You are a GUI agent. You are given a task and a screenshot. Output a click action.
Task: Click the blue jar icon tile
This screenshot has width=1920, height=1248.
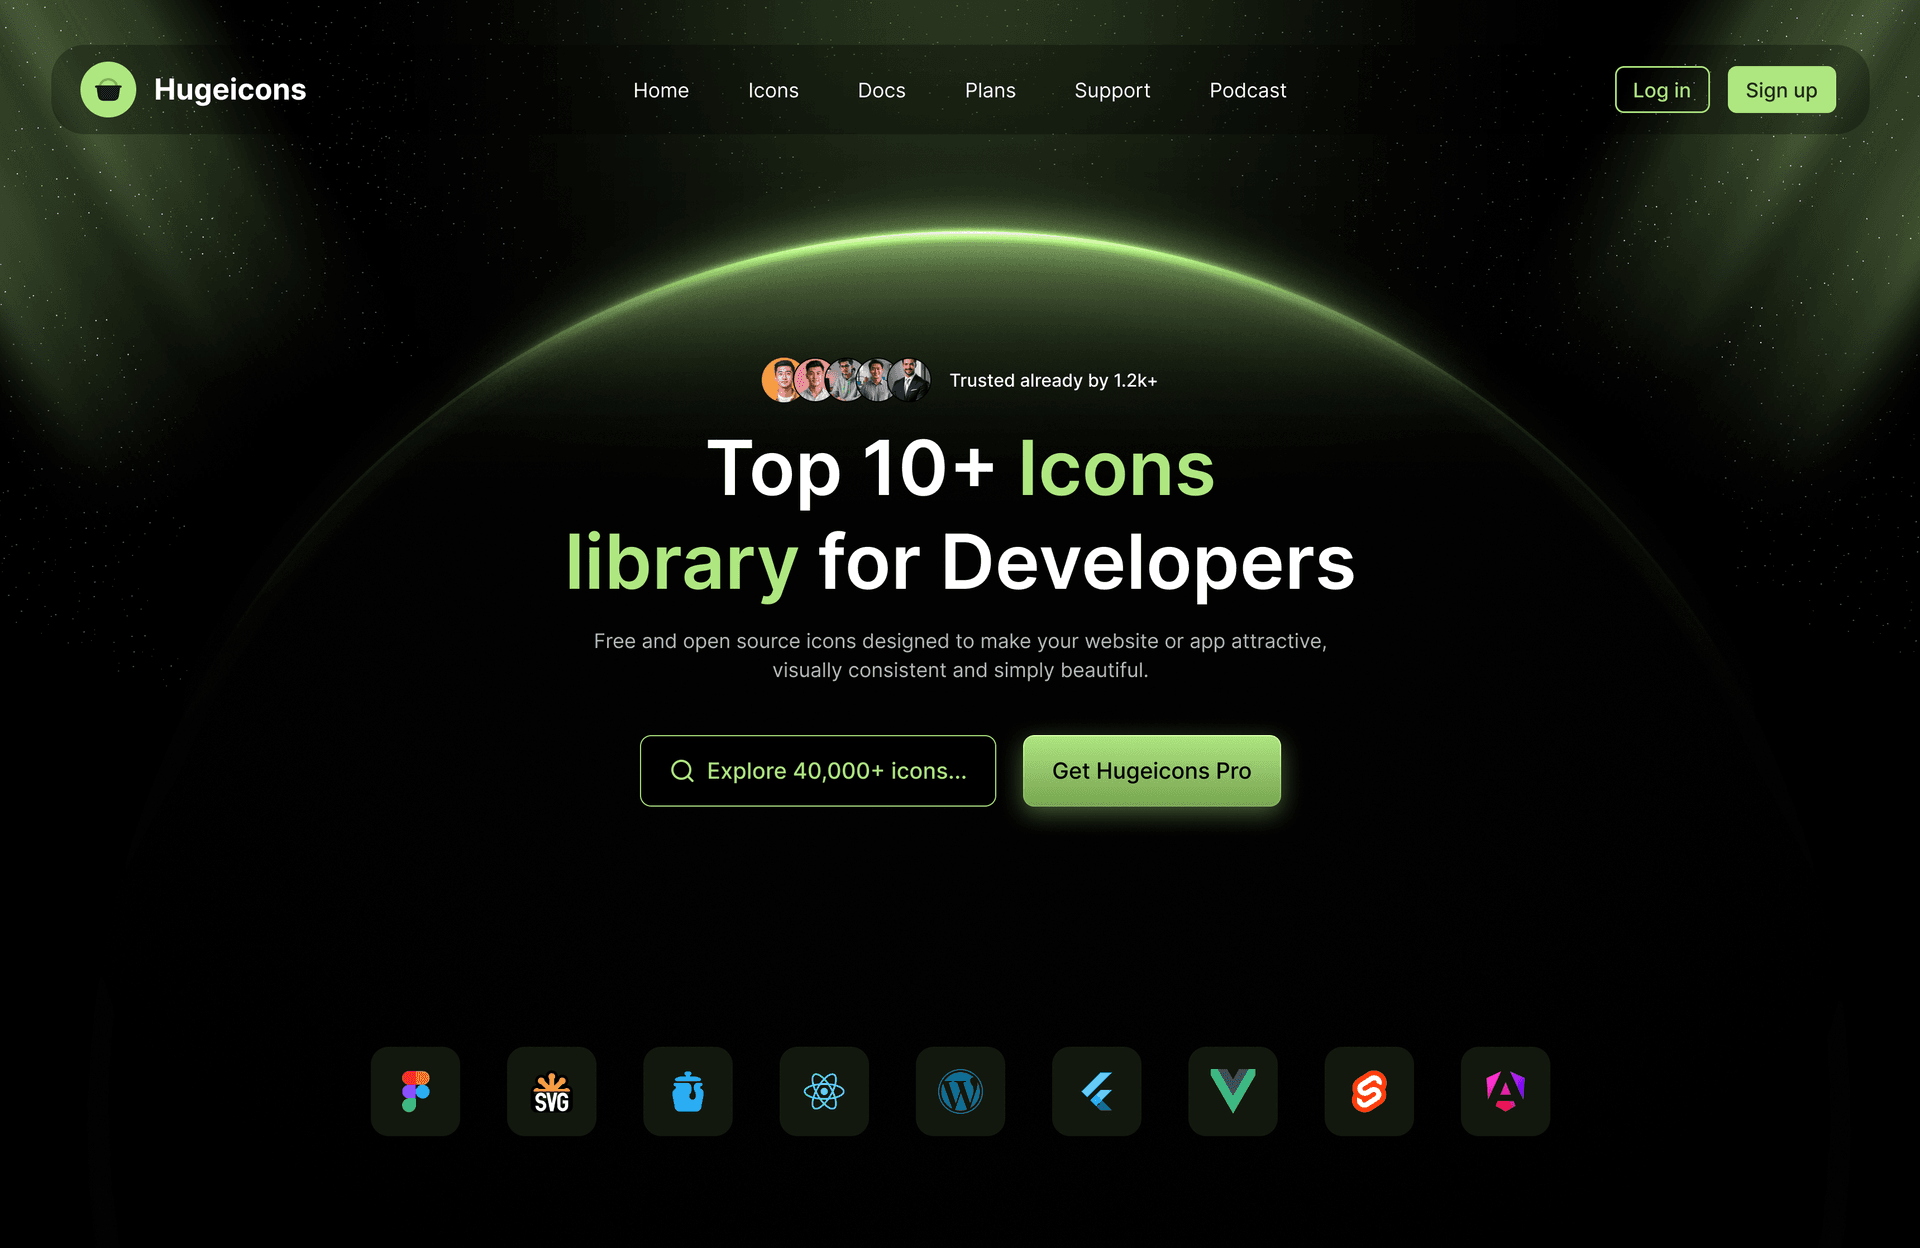pos(688,1091)
